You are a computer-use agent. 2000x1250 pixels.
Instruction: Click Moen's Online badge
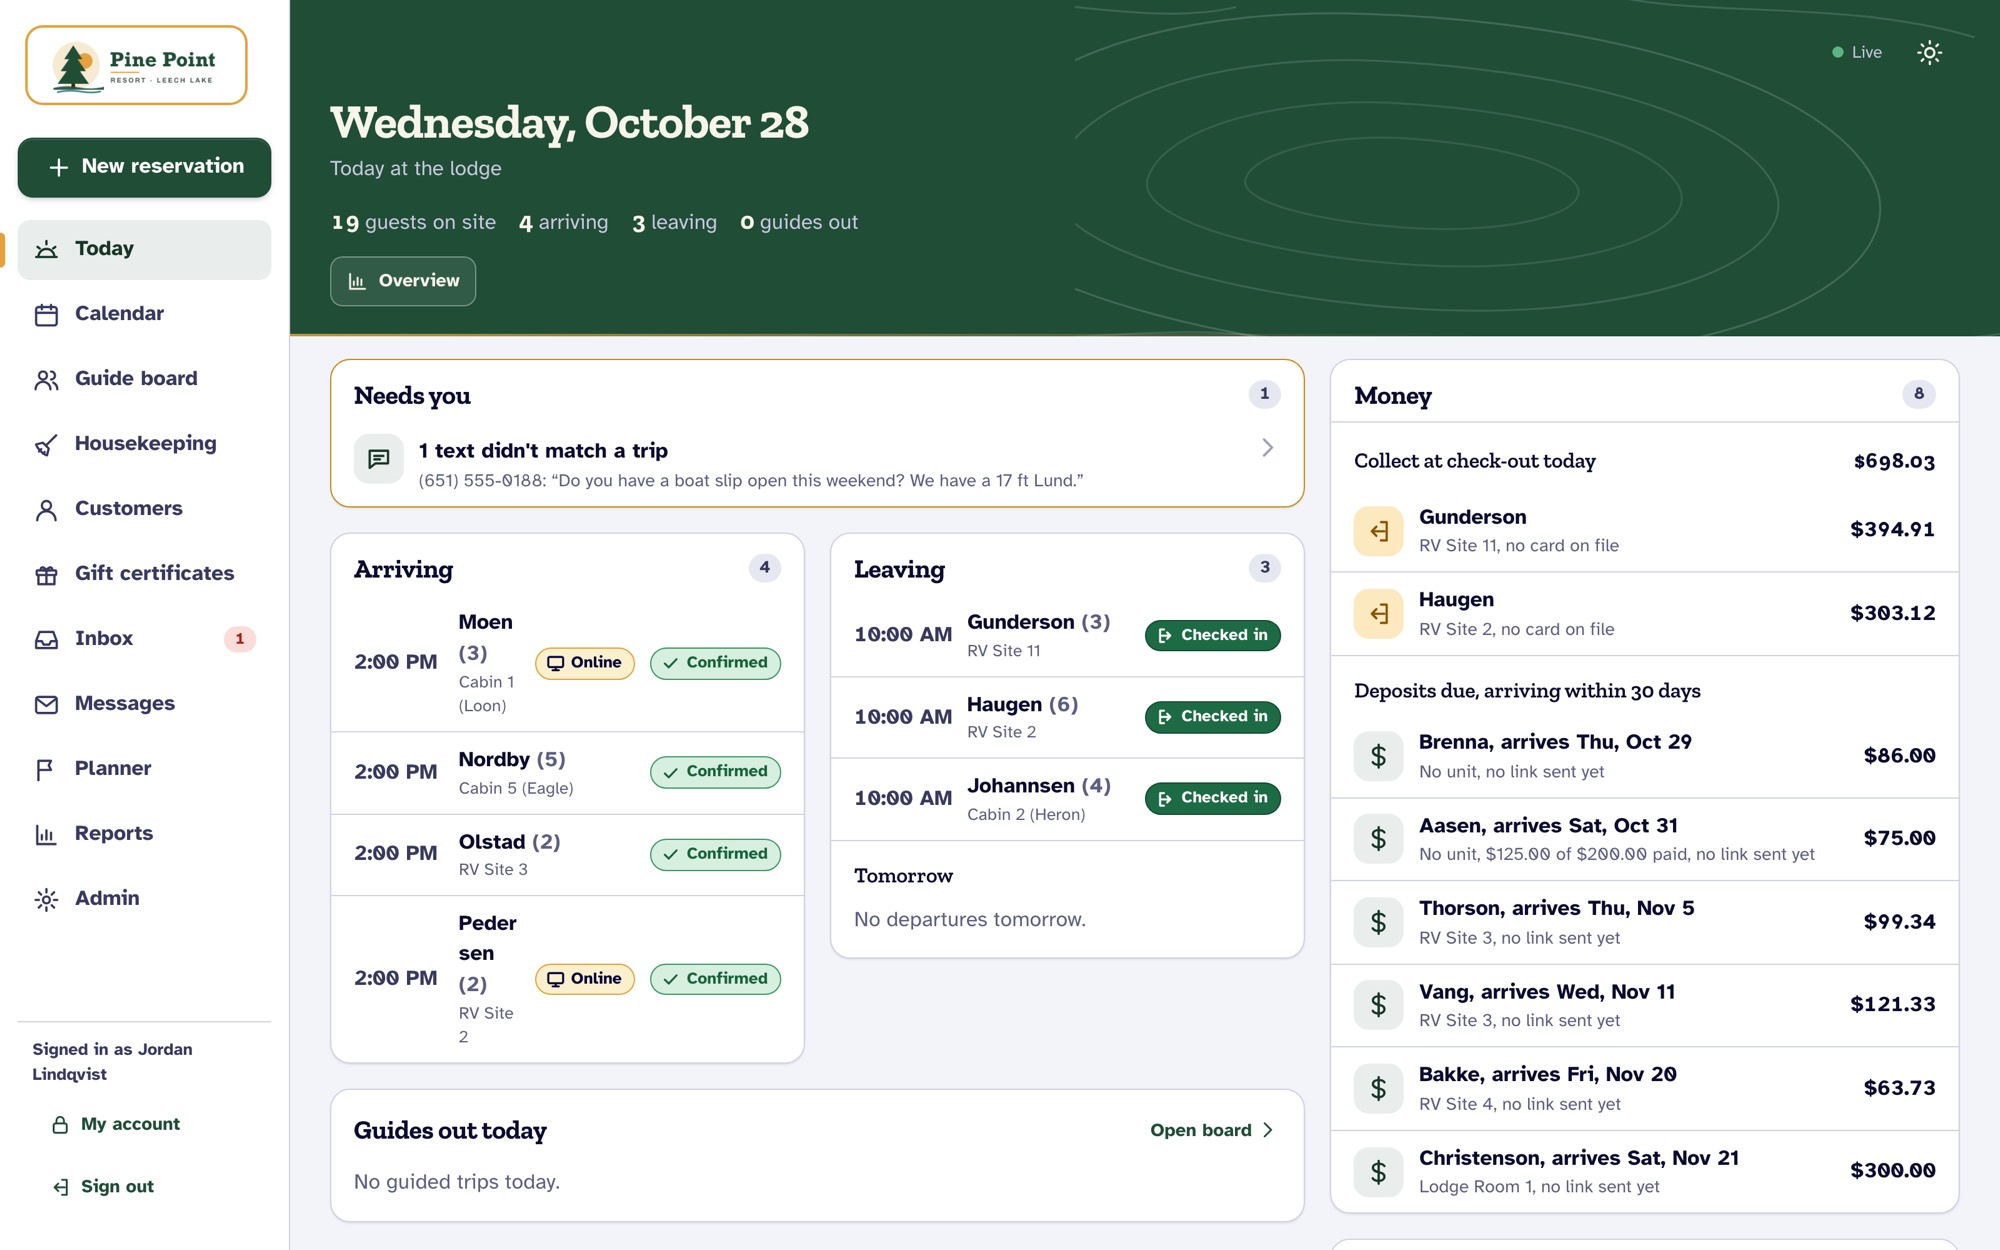point(585,663)
